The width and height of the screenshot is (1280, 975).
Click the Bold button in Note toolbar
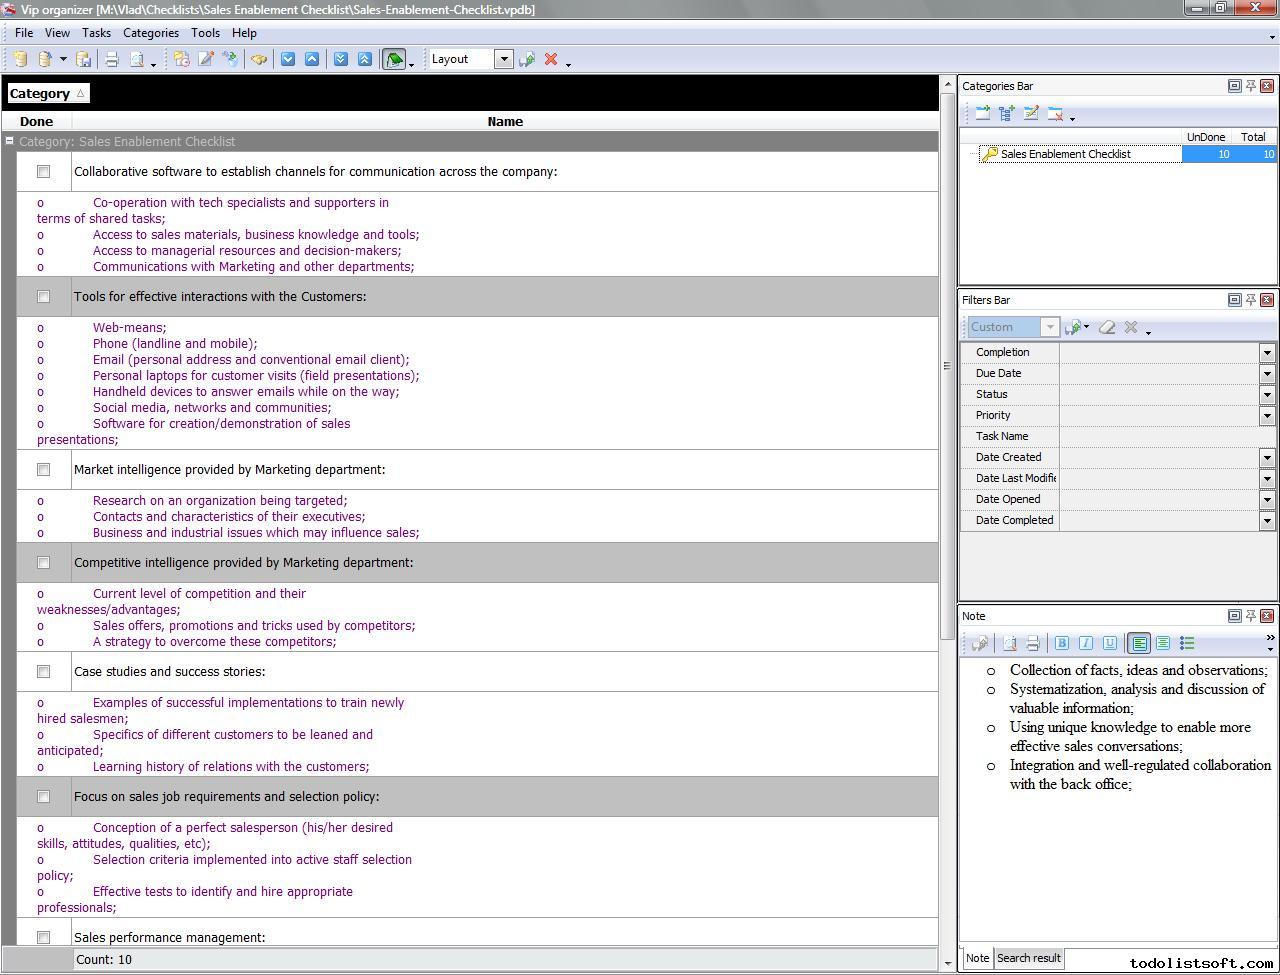pos(1062,644)
